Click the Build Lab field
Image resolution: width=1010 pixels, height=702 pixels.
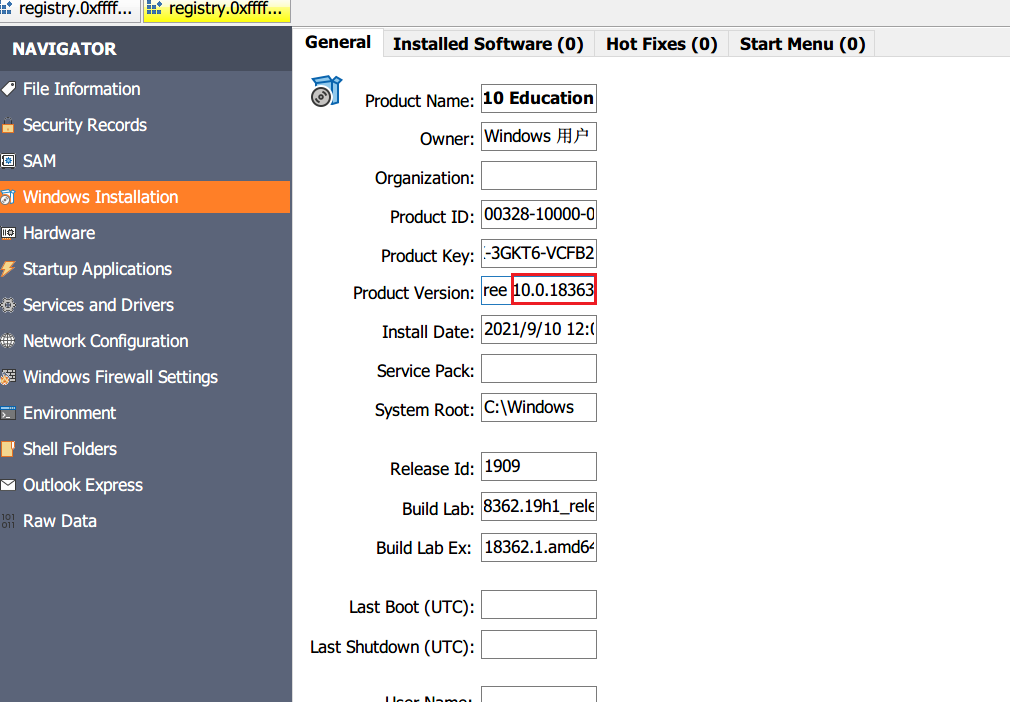538,507
